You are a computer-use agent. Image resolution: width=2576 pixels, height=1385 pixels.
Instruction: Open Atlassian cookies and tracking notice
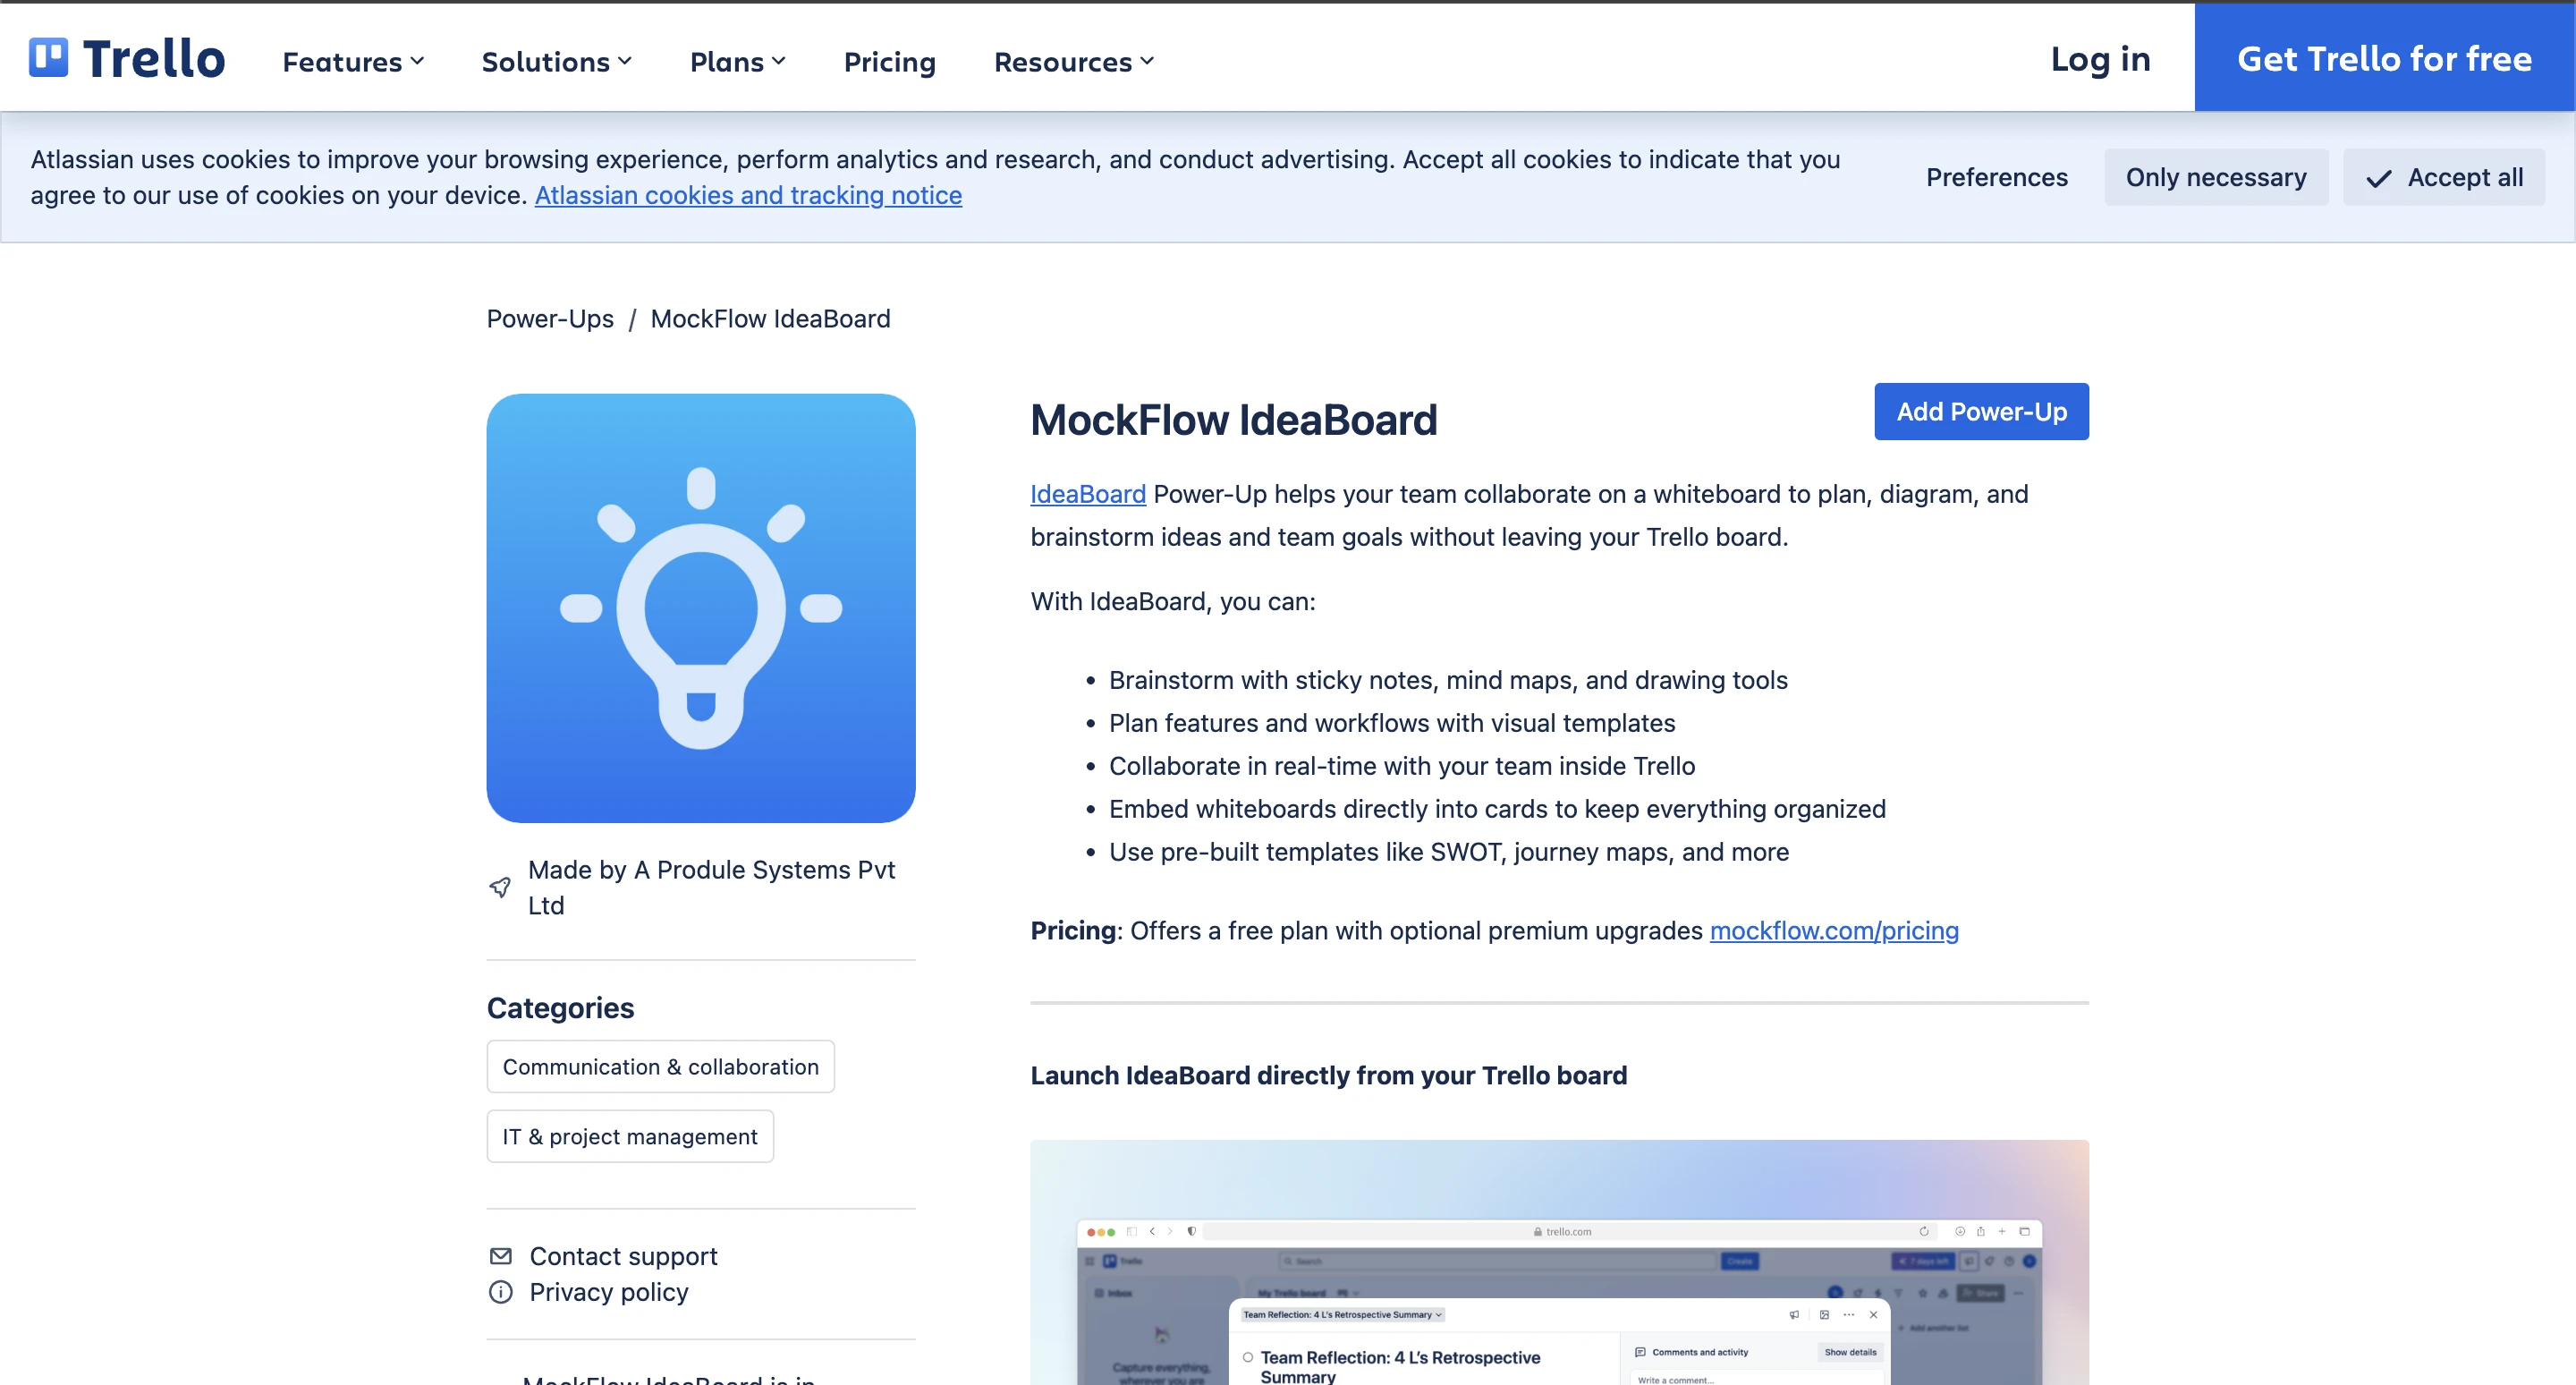coord(748,195)
